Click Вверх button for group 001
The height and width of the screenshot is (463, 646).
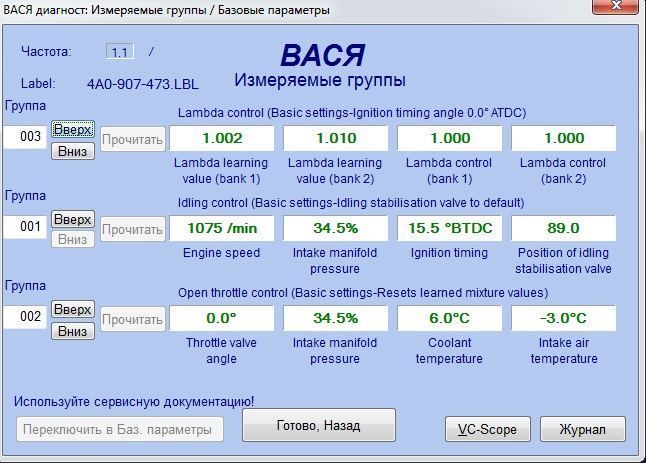73,219
